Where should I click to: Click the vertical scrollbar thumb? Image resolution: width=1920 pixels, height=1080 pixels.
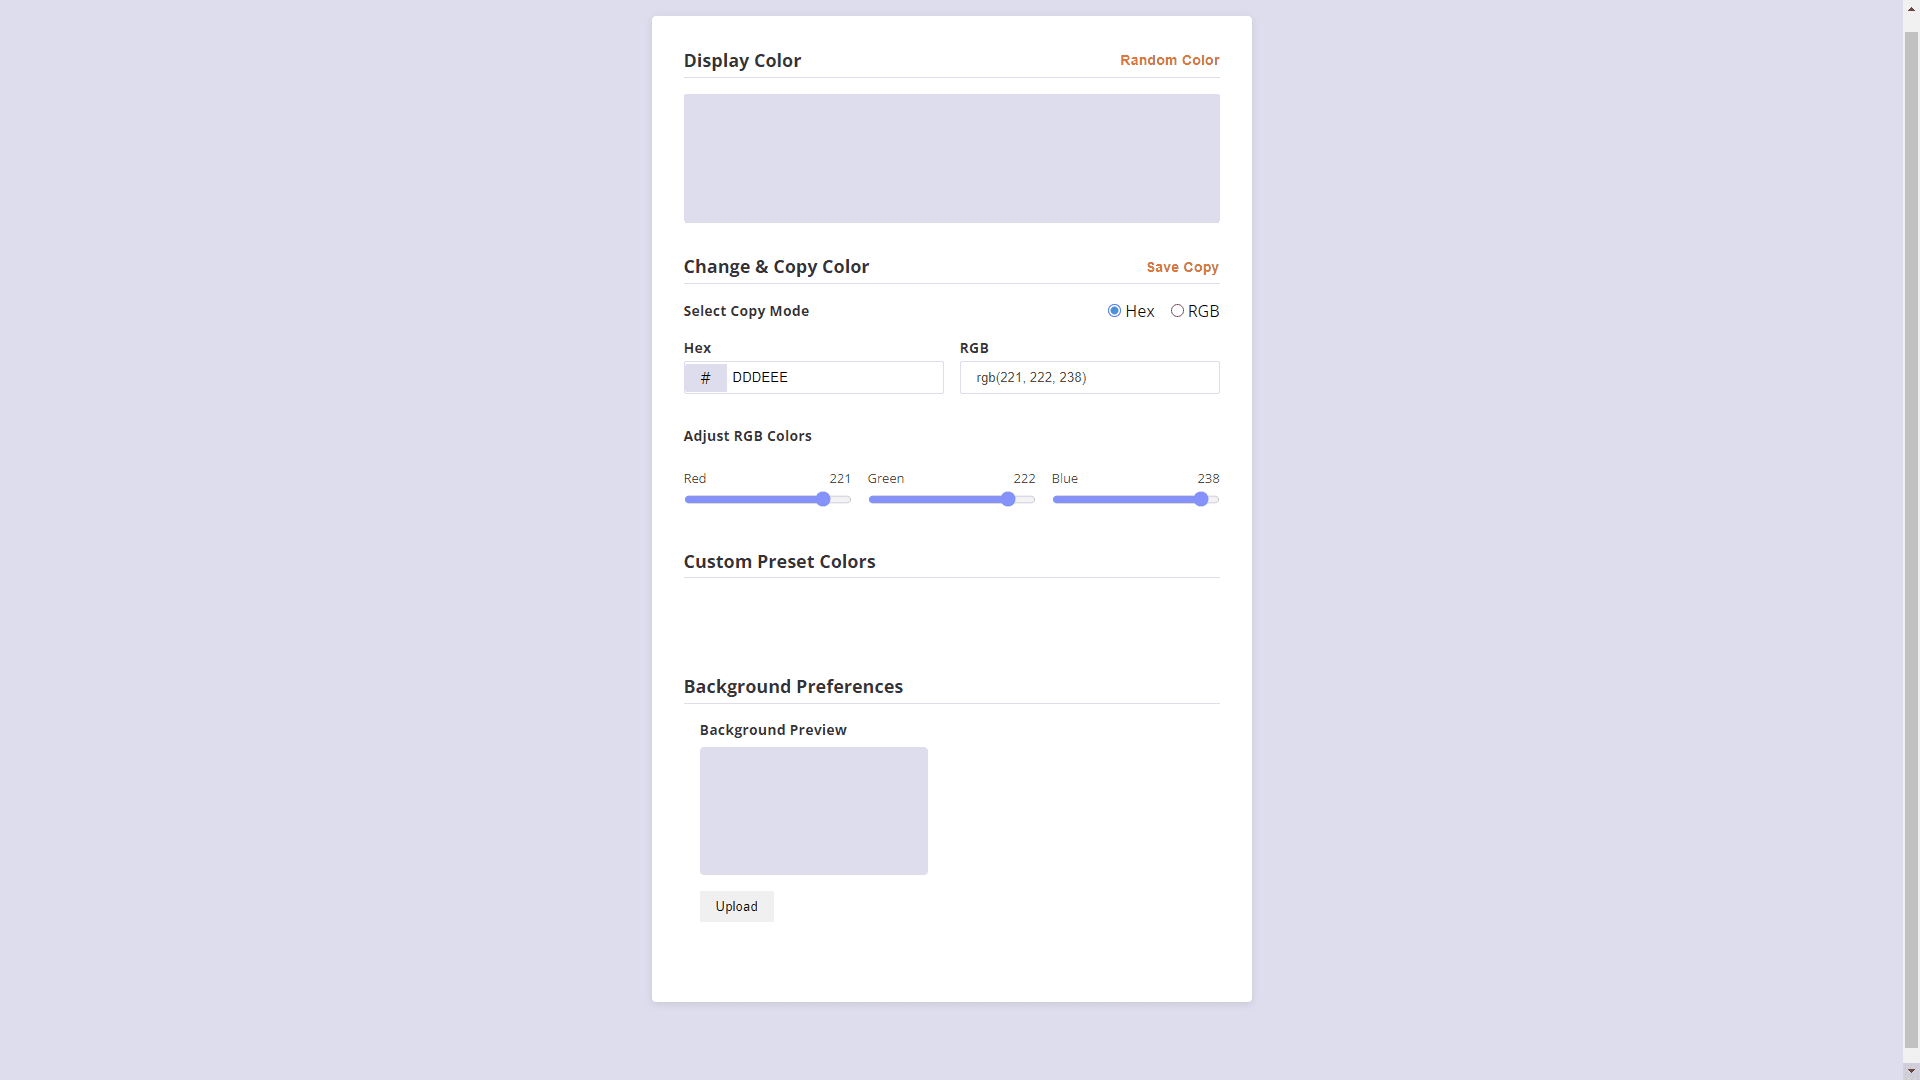[1911, 540]
